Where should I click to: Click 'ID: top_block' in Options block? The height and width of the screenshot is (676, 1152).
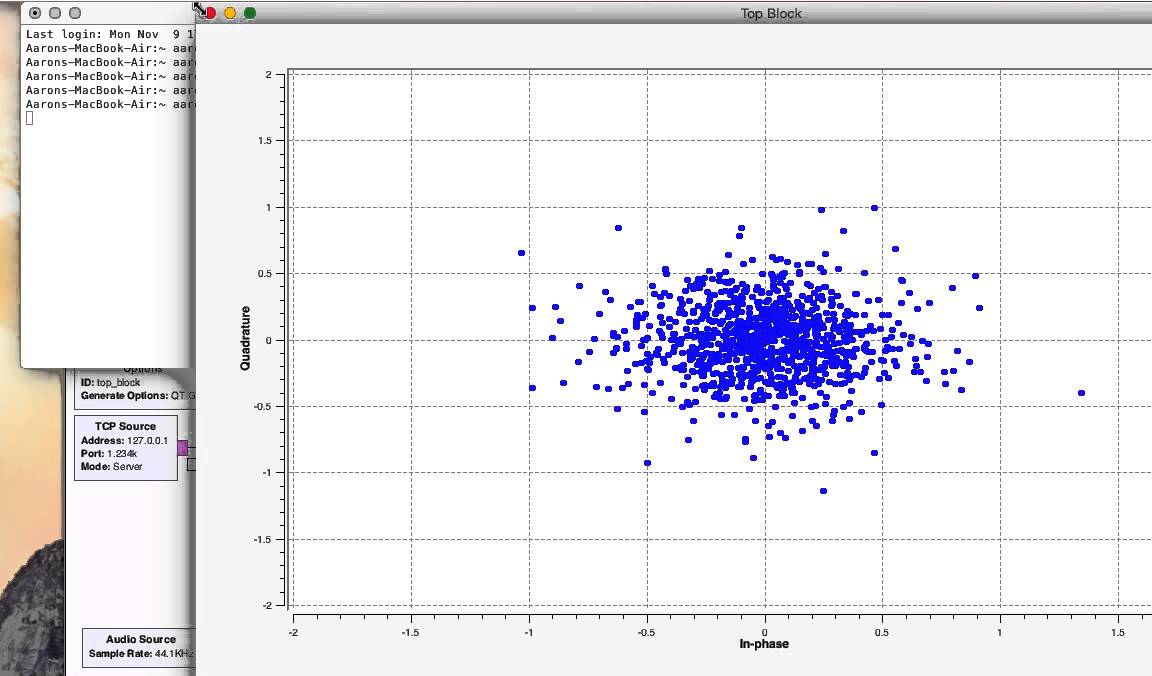(x=110, y=383)
